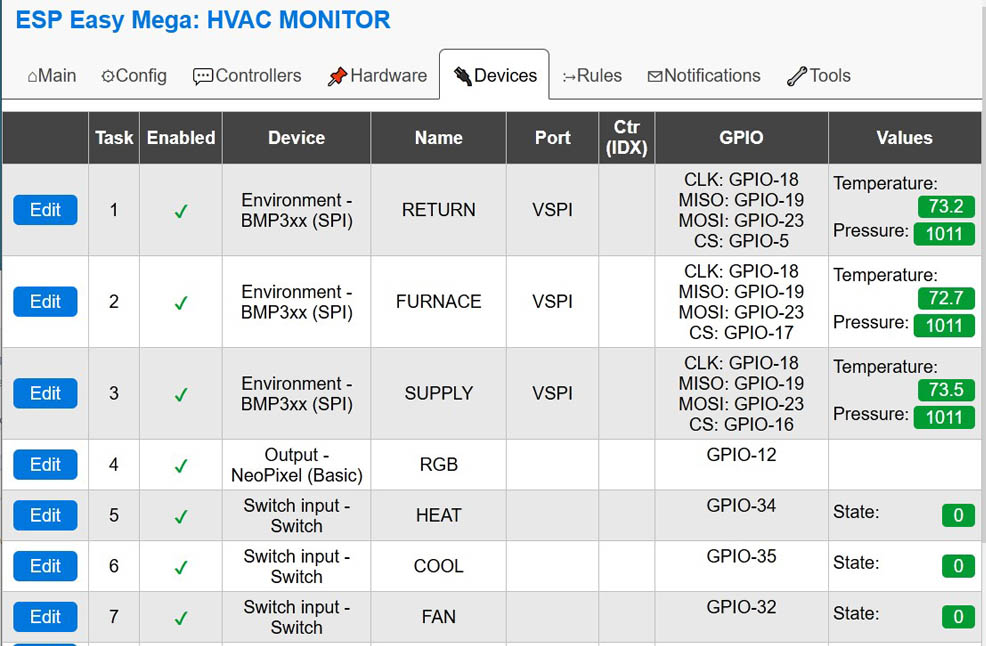Select the Devices tab

coord(495,76)
